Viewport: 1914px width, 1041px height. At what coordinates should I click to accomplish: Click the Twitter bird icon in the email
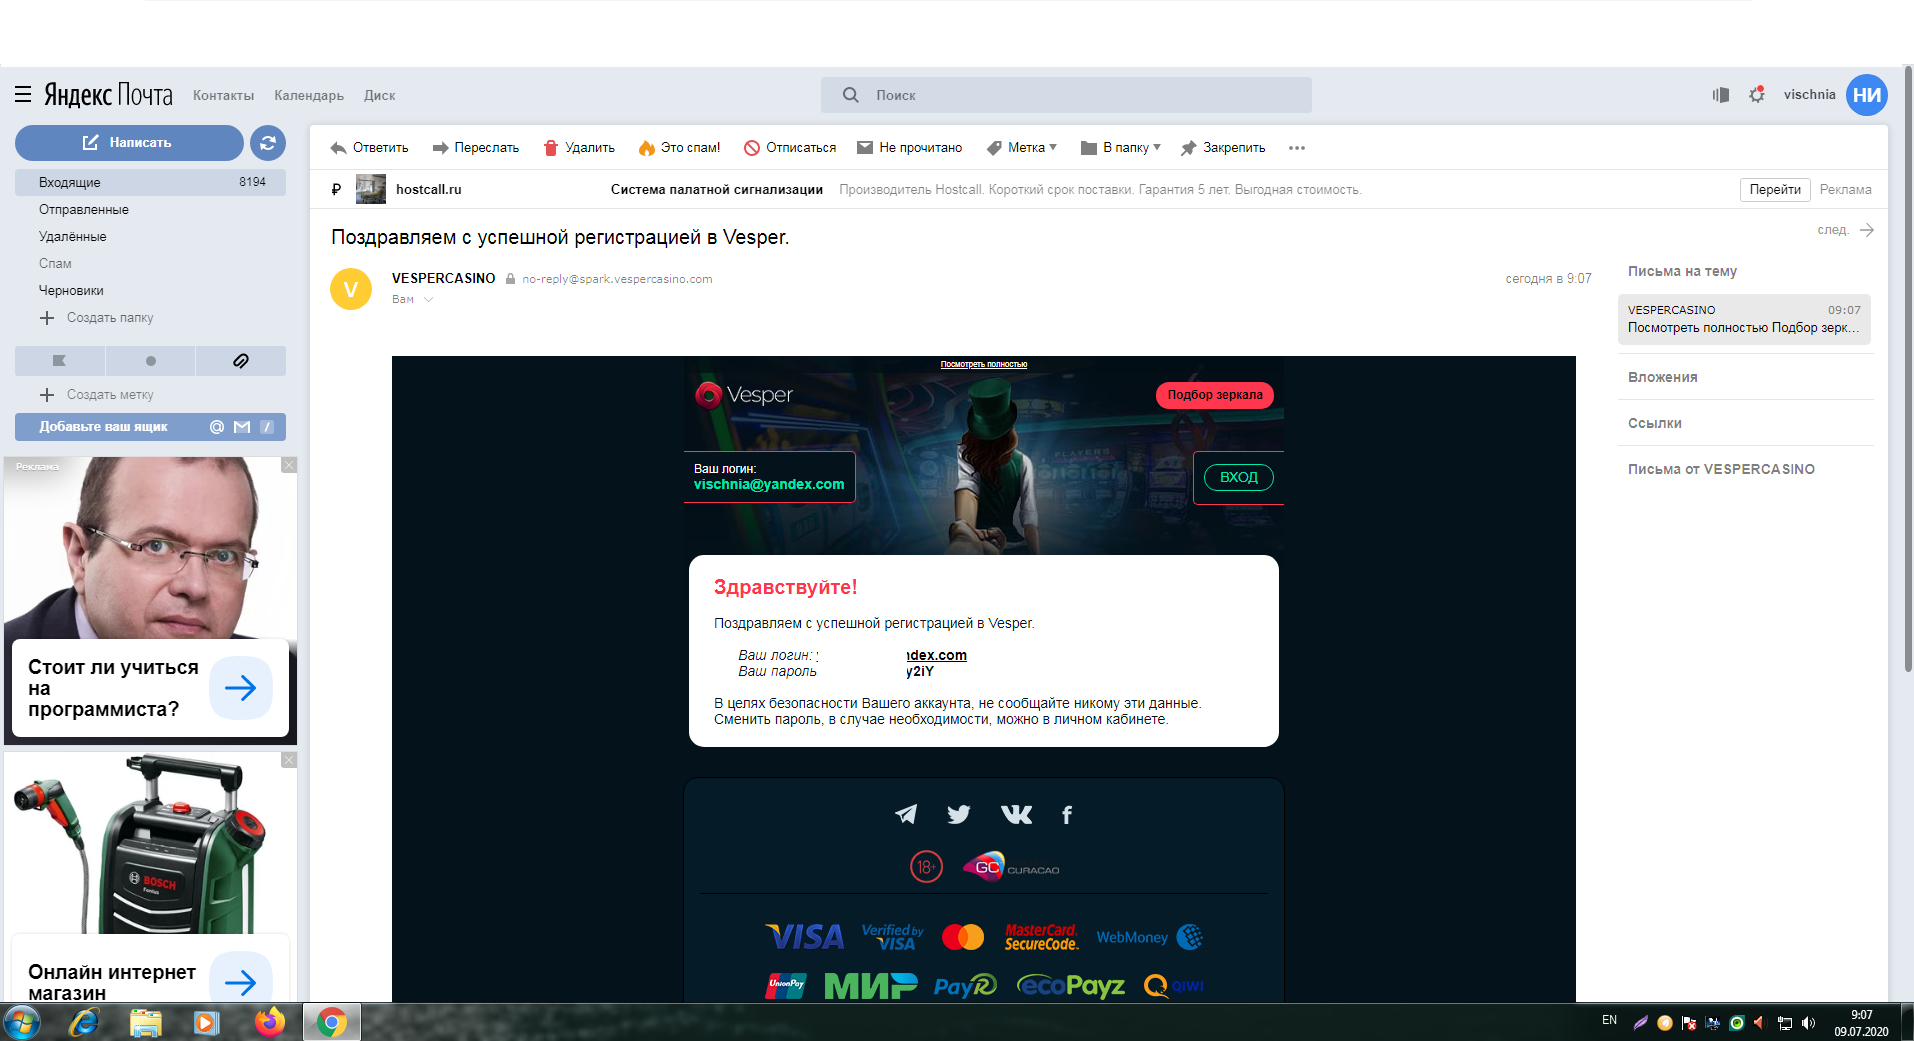coord(959,814)
